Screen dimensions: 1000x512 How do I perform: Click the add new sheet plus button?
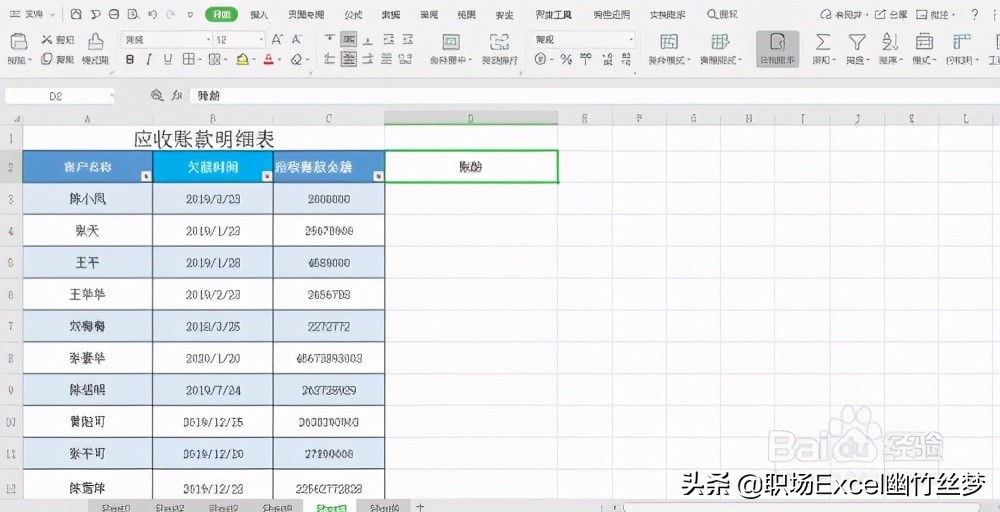420,507
